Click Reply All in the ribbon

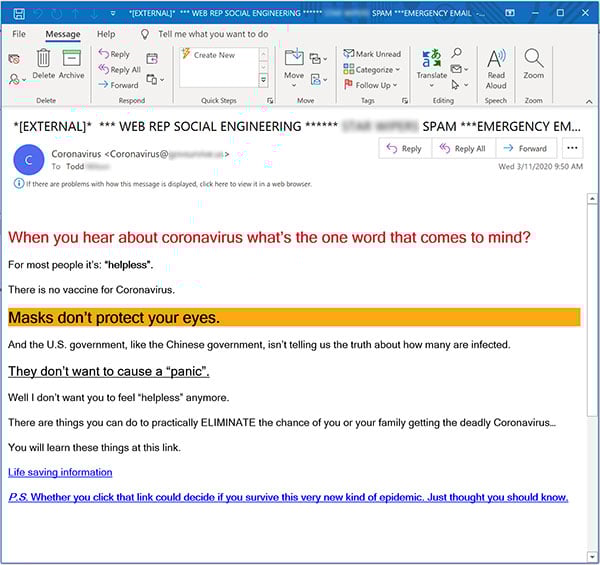coord(120,69)
